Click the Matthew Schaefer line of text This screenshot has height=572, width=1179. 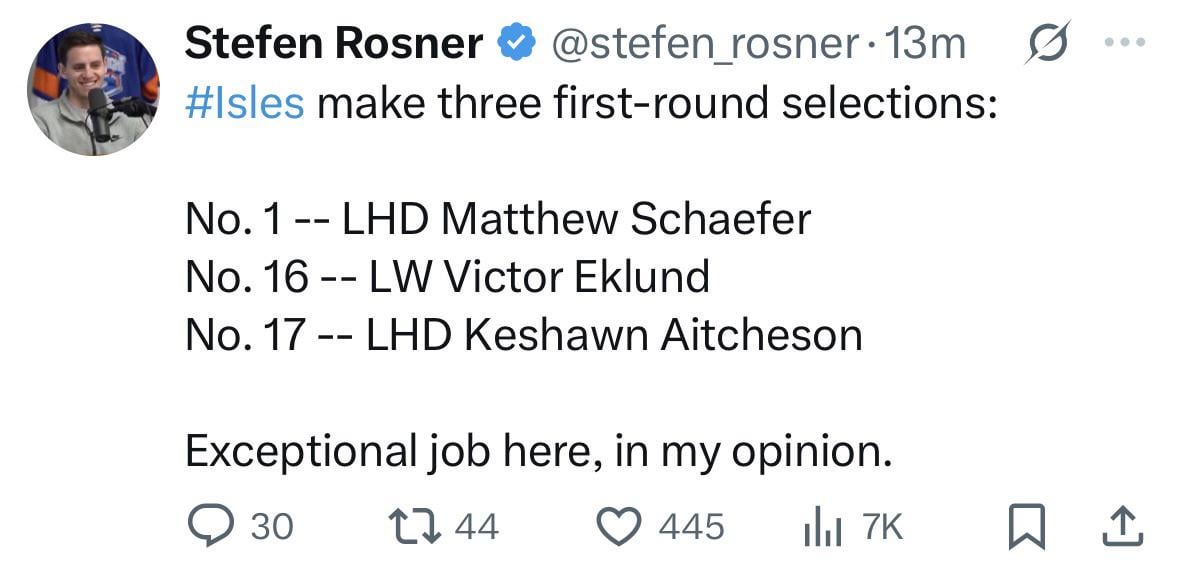coord(497,219)
